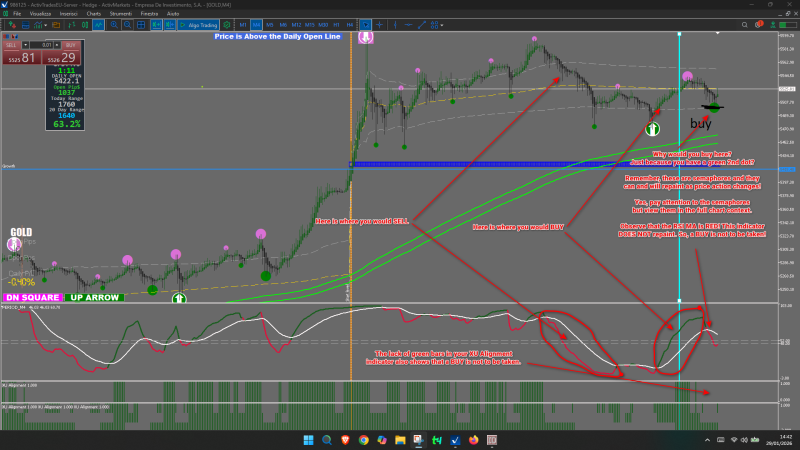This screenshot has height=450, width=800.
Task: Open Firefox from taskbar
Action: pos(473,440)
